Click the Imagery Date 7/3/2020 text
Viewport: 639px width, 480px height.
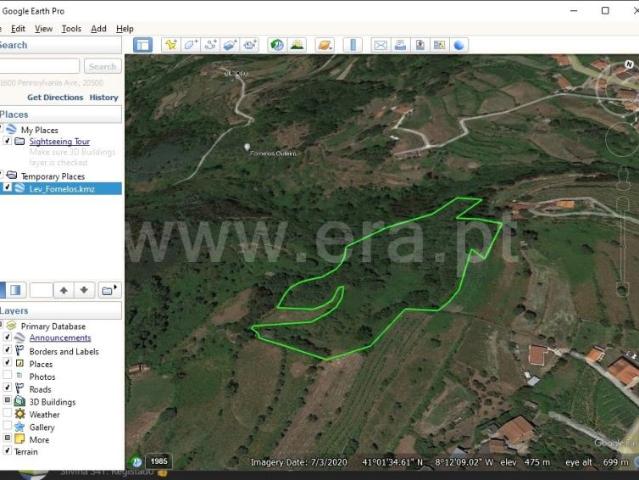299,462
